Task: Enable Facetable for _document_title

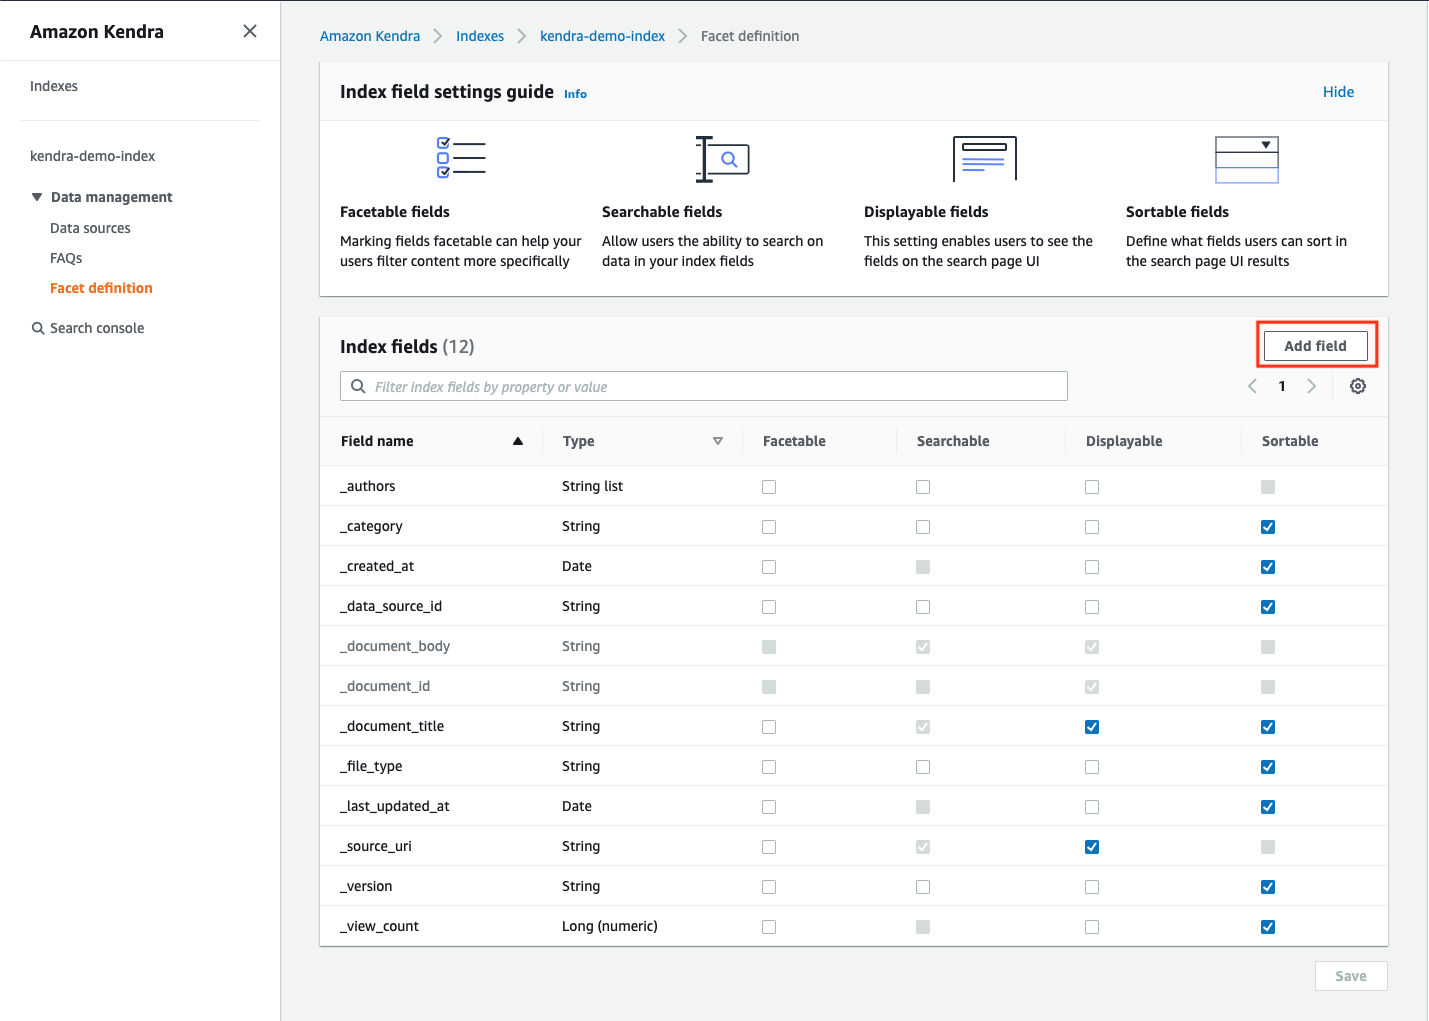Action: pos(769,727)
